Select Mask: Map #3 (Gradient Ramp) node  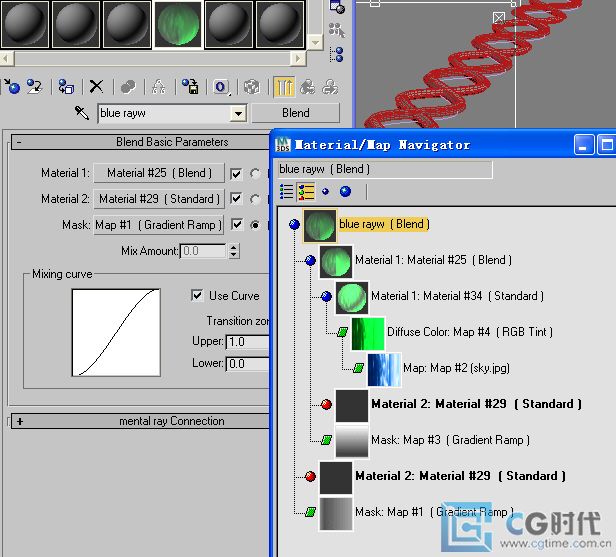coord(450,440)
